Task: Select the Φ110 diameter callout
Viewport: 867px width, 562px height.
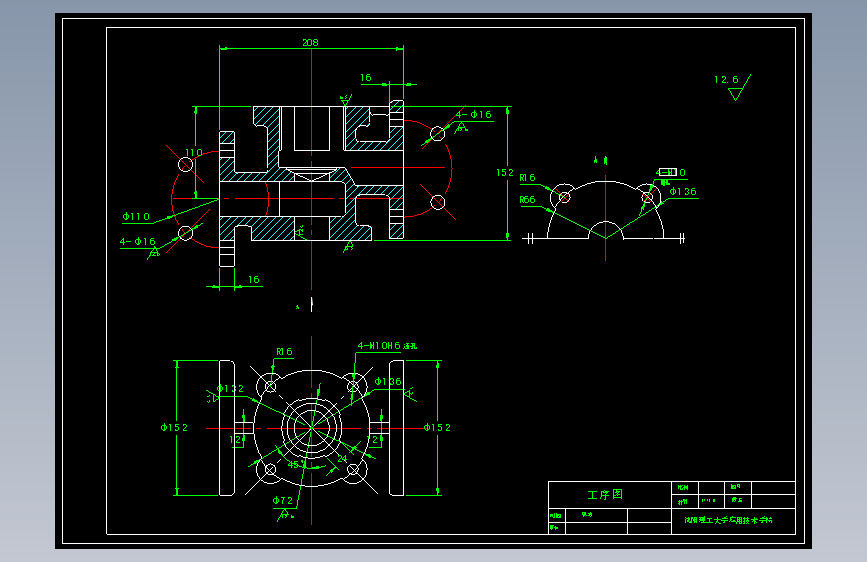Action: click(x=136, y=216)
